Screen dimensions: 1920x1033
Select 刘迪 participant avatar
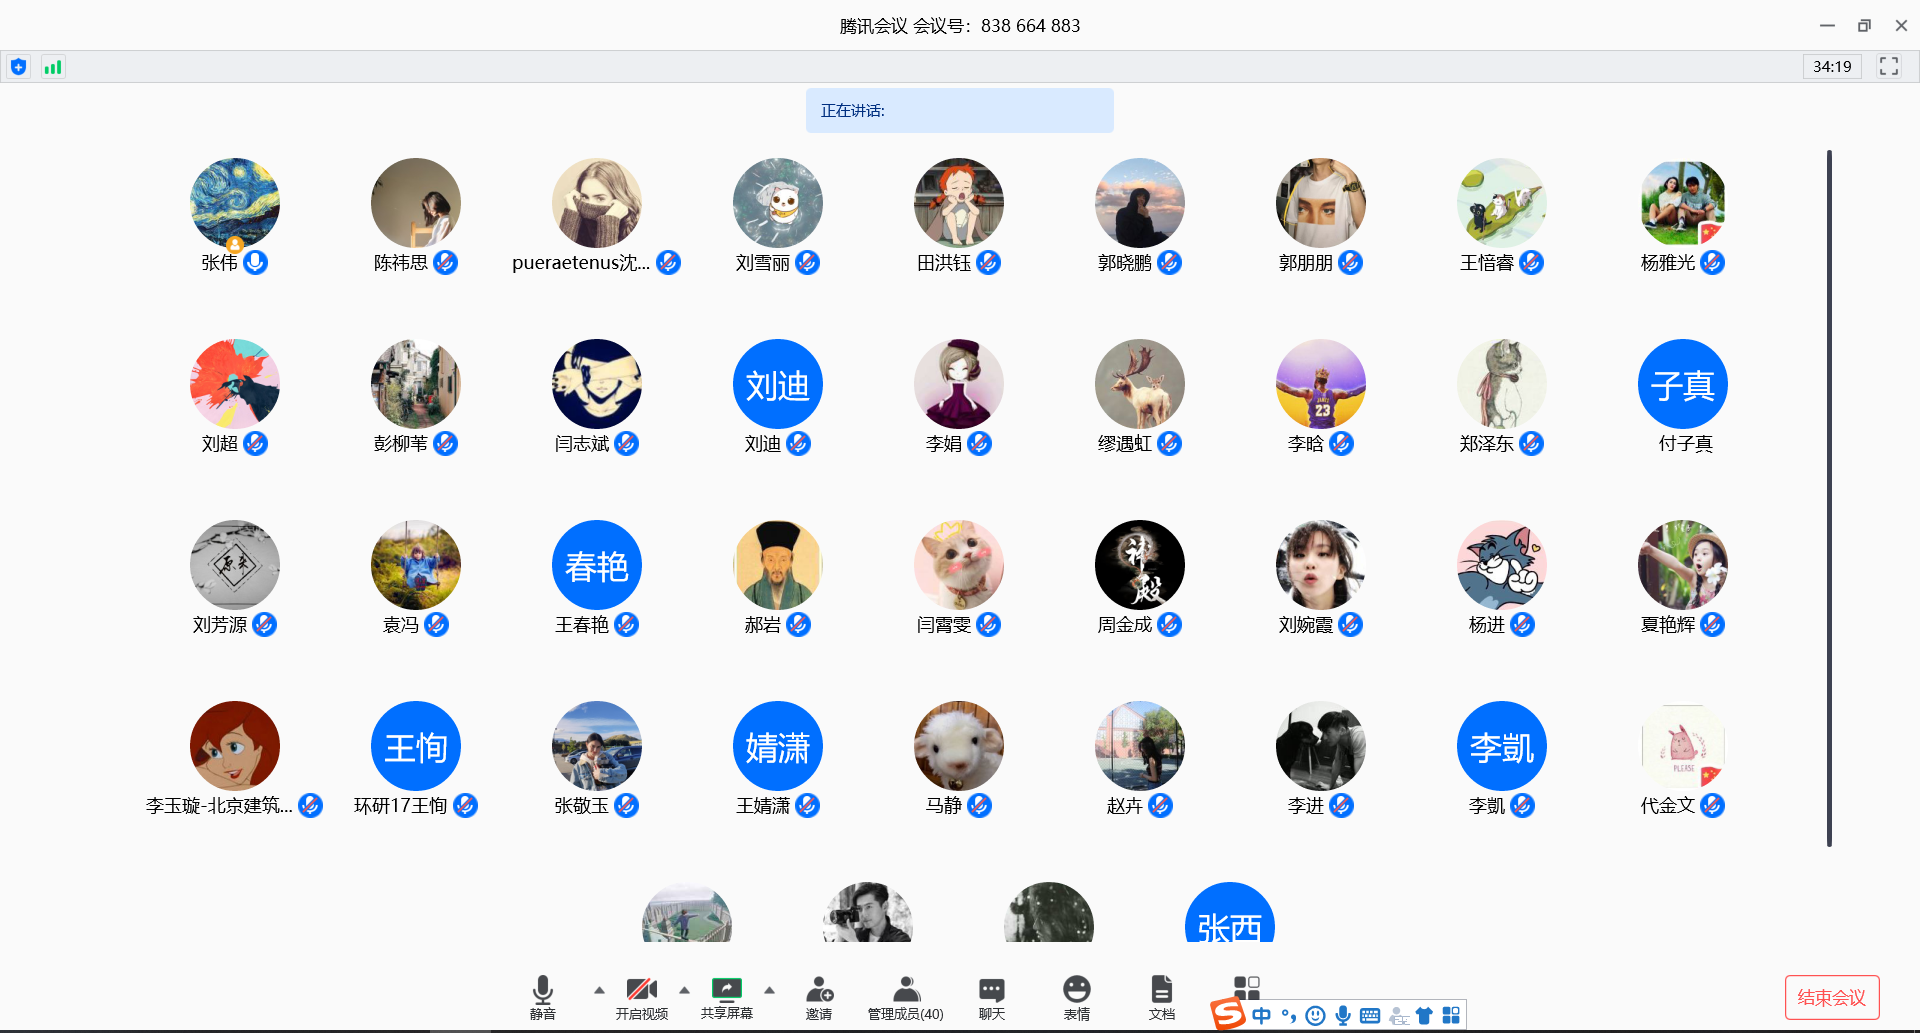tap(777, 385)
